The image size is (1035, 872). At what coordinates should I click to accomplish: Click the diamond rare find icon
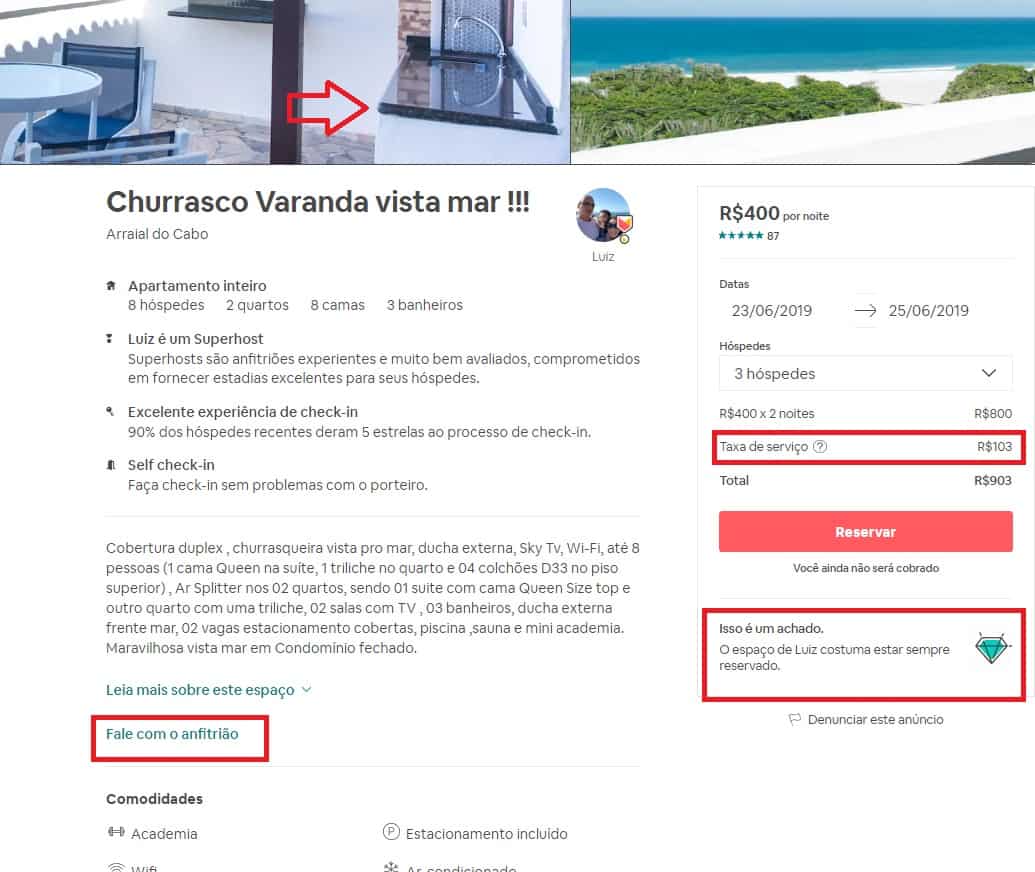click(x=992, y=647)
